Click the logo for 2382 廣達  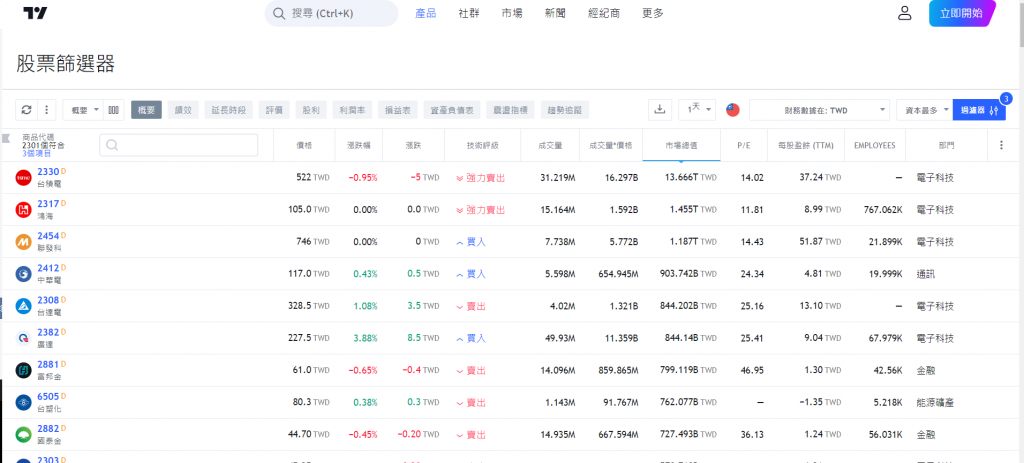click(x=24, y=338)
